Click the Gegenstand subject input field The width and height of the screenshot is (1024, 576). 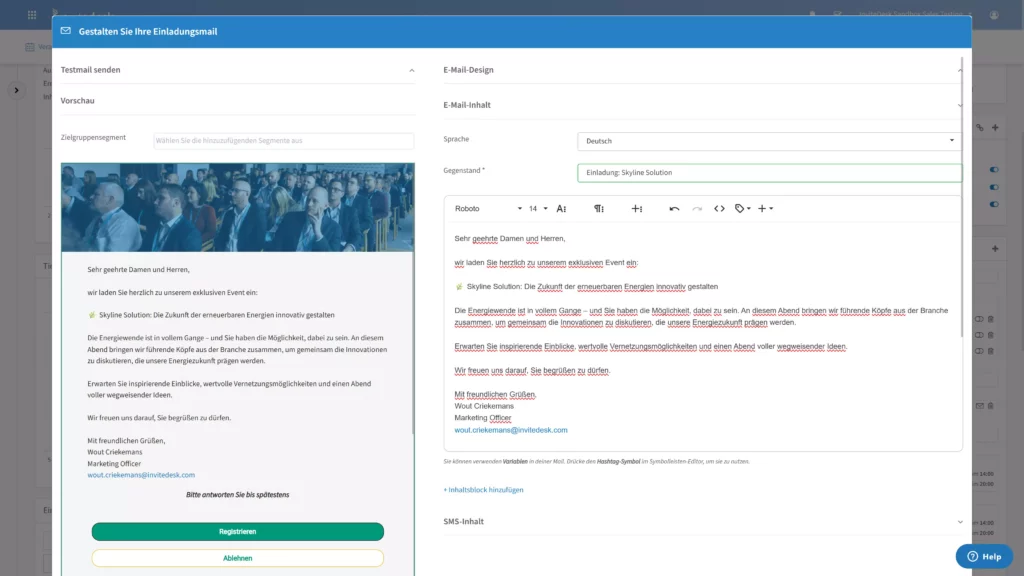(x=769, y=172)
